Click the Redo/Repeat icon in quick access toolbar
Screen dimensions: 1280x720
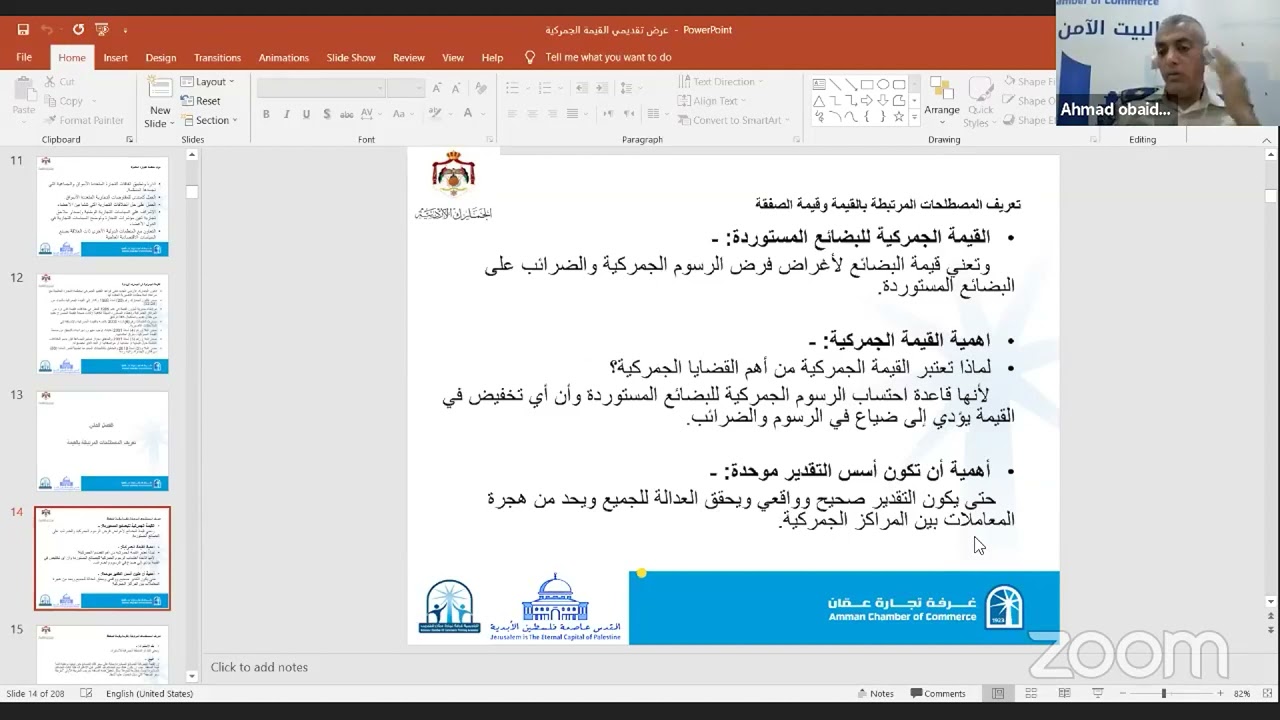[x=78, y=30]
